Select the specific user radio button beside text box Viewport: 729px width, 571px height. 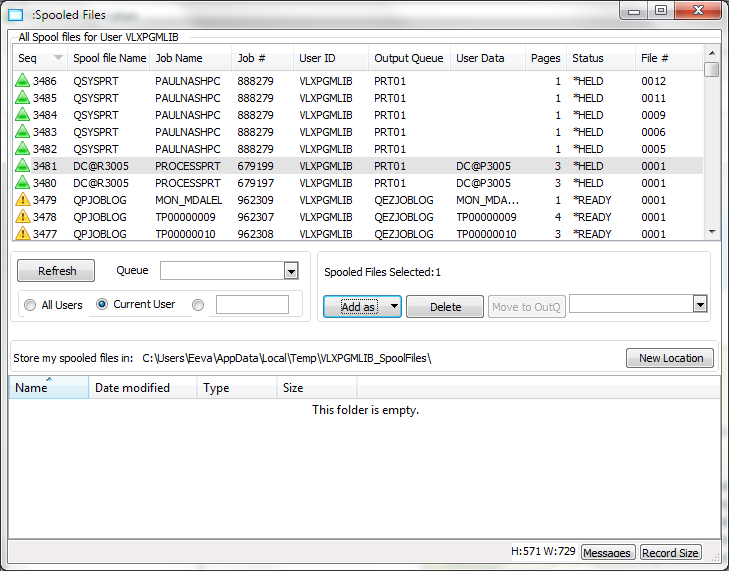[x=198, y=305]
